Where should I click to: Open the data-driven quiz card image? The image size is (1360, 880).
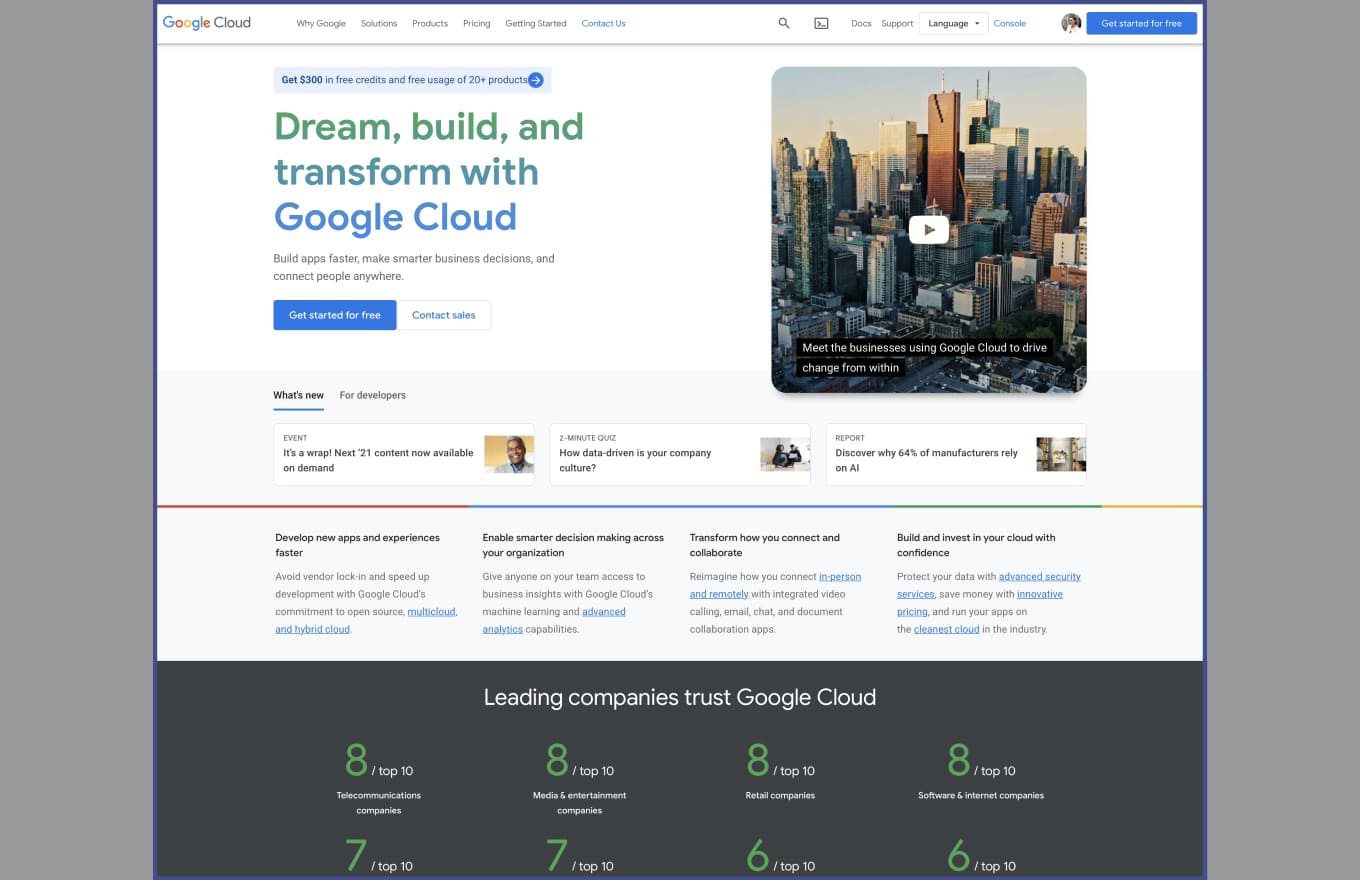[785, 454]
